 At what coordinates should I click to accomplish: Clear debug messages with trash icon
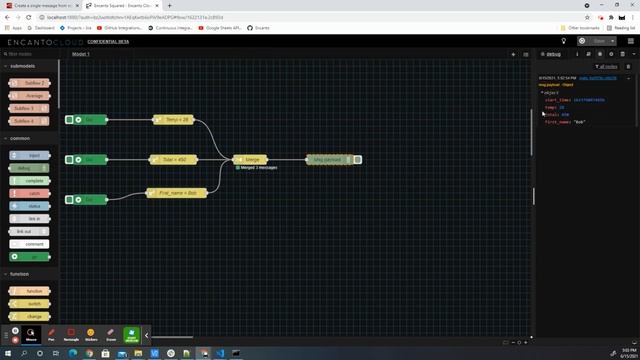629,67
